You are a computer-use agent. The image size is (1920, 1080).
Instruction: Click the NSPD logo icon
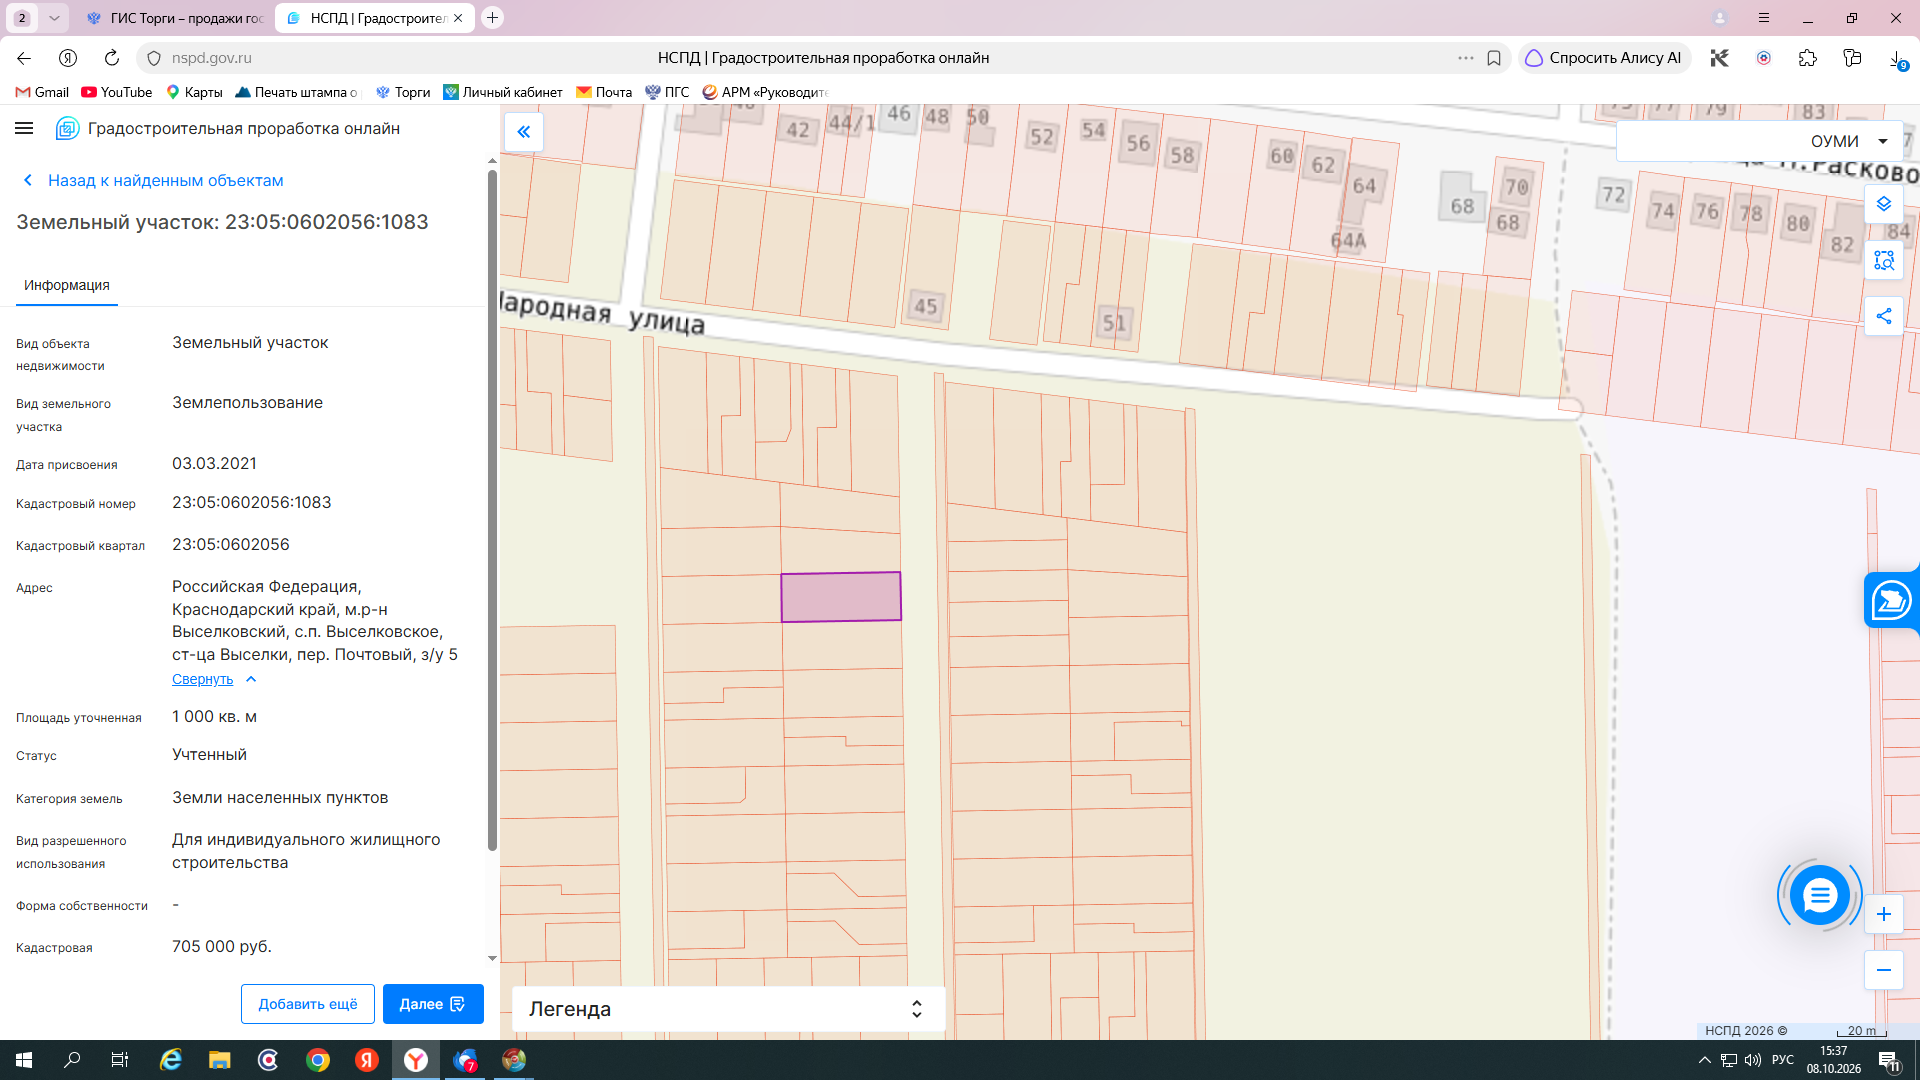click(67, 128)
